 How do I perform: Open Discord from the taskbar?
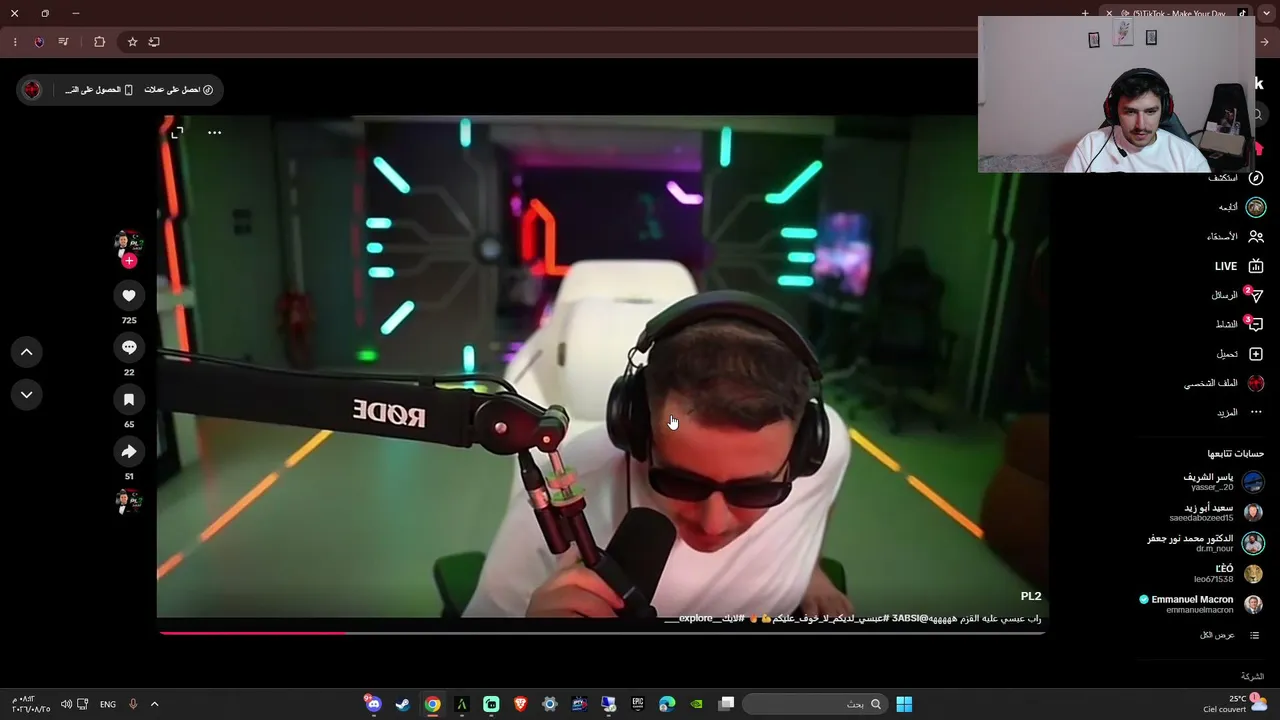click(373, 704)
